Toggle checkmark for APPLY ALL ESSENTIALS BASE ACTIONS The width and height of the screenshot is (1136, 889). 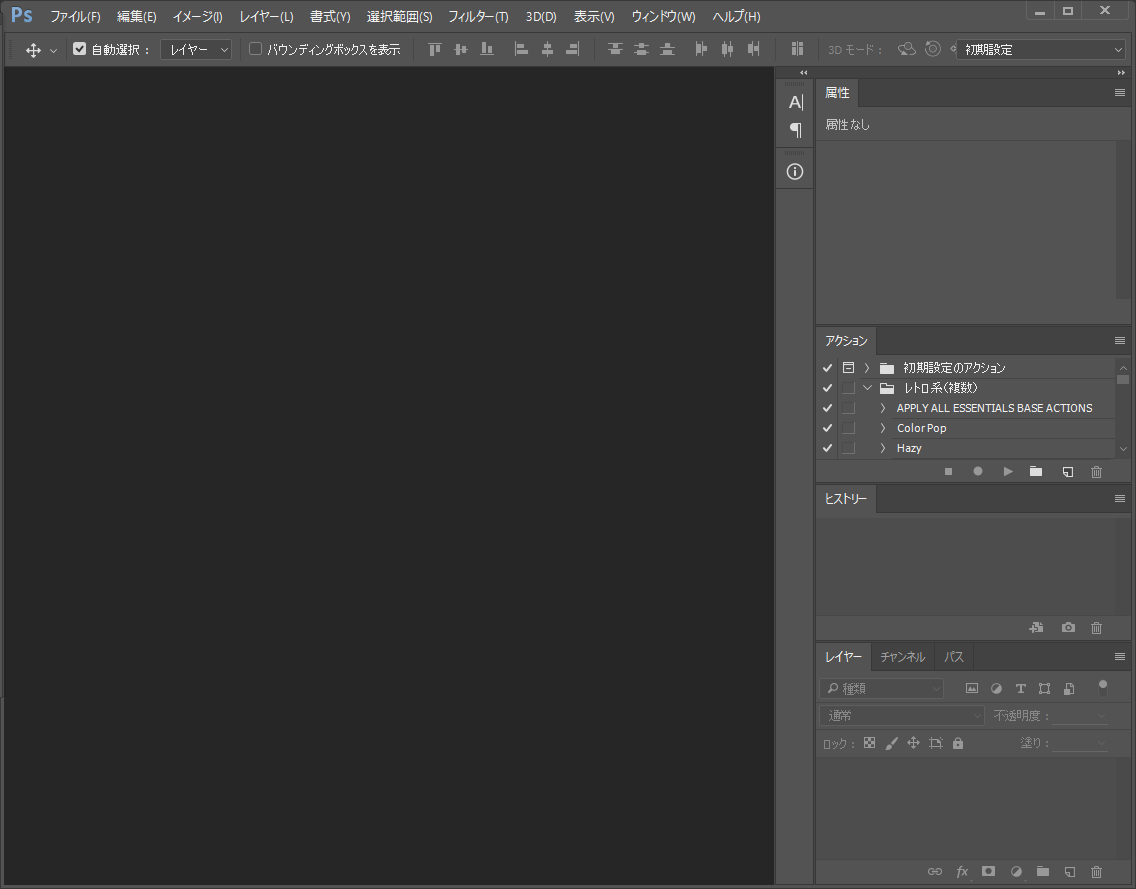pyautogui.click(x=827, y=408)
